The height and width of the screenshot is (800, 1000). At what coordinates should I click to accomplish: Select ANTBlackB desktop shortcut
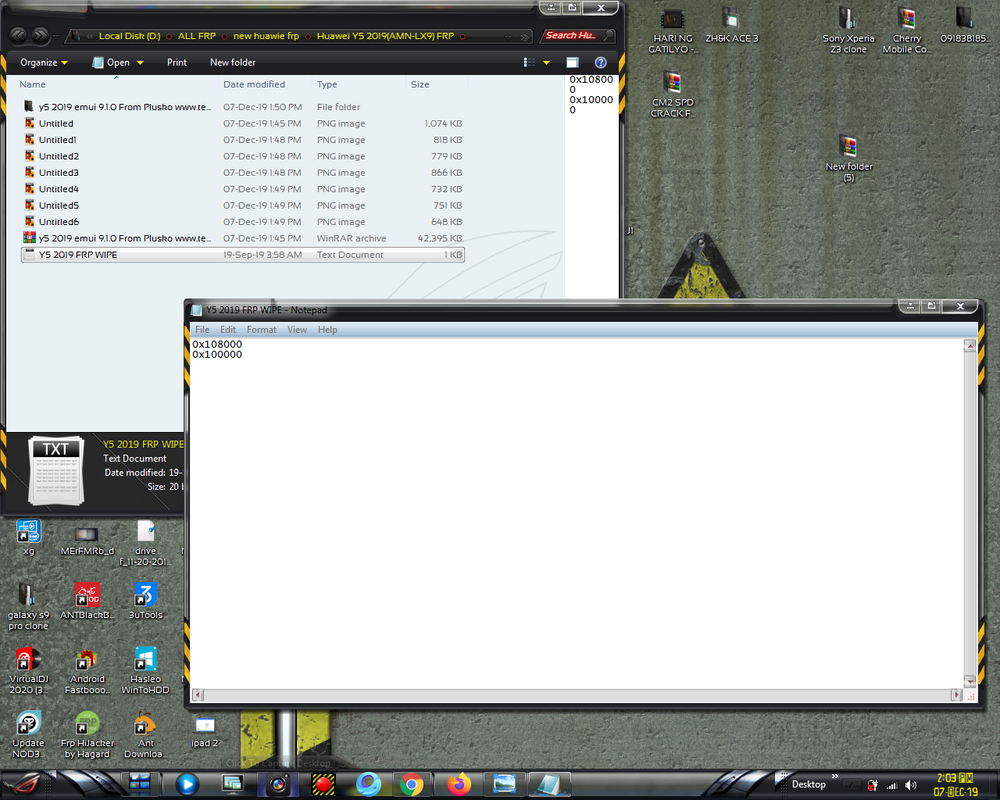click(87, 601)
